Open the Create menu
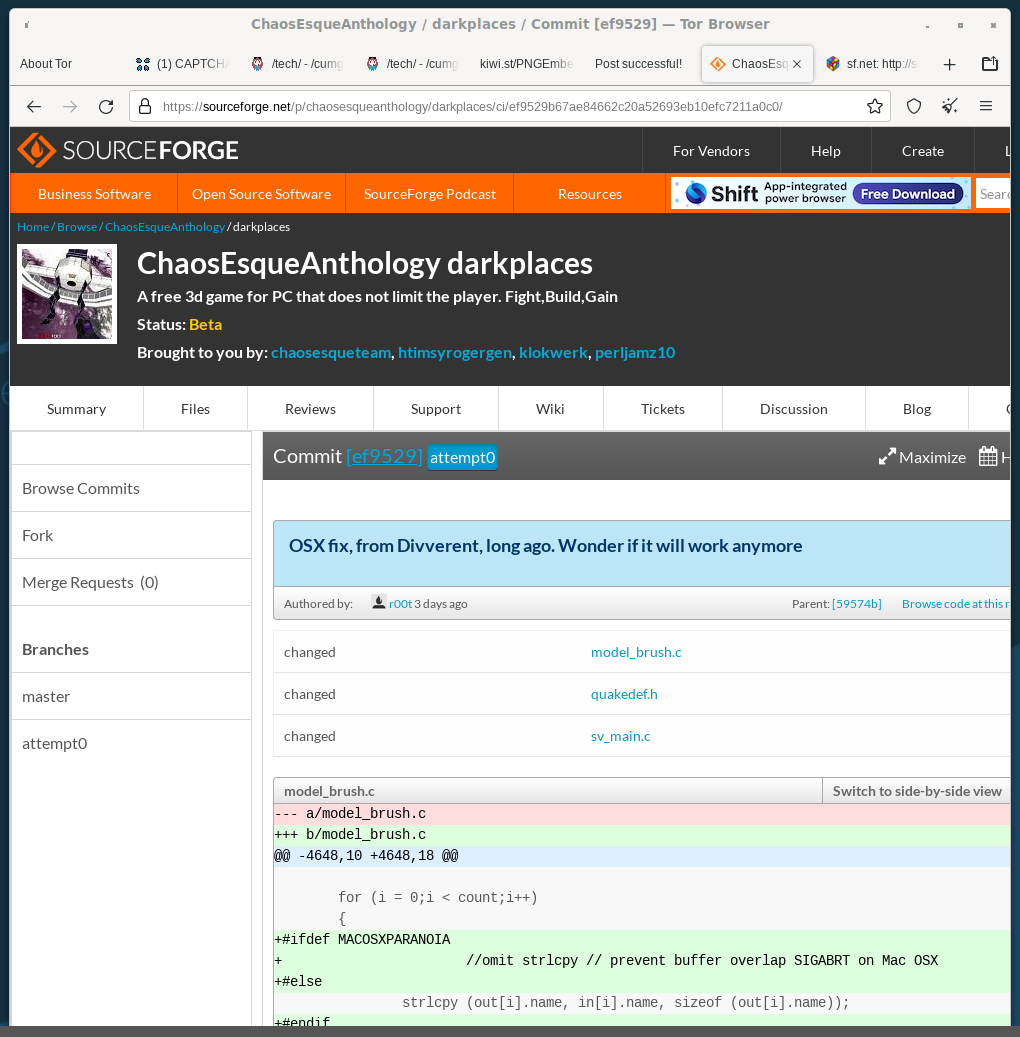The image size is (1020, 1037). (923, 151)
